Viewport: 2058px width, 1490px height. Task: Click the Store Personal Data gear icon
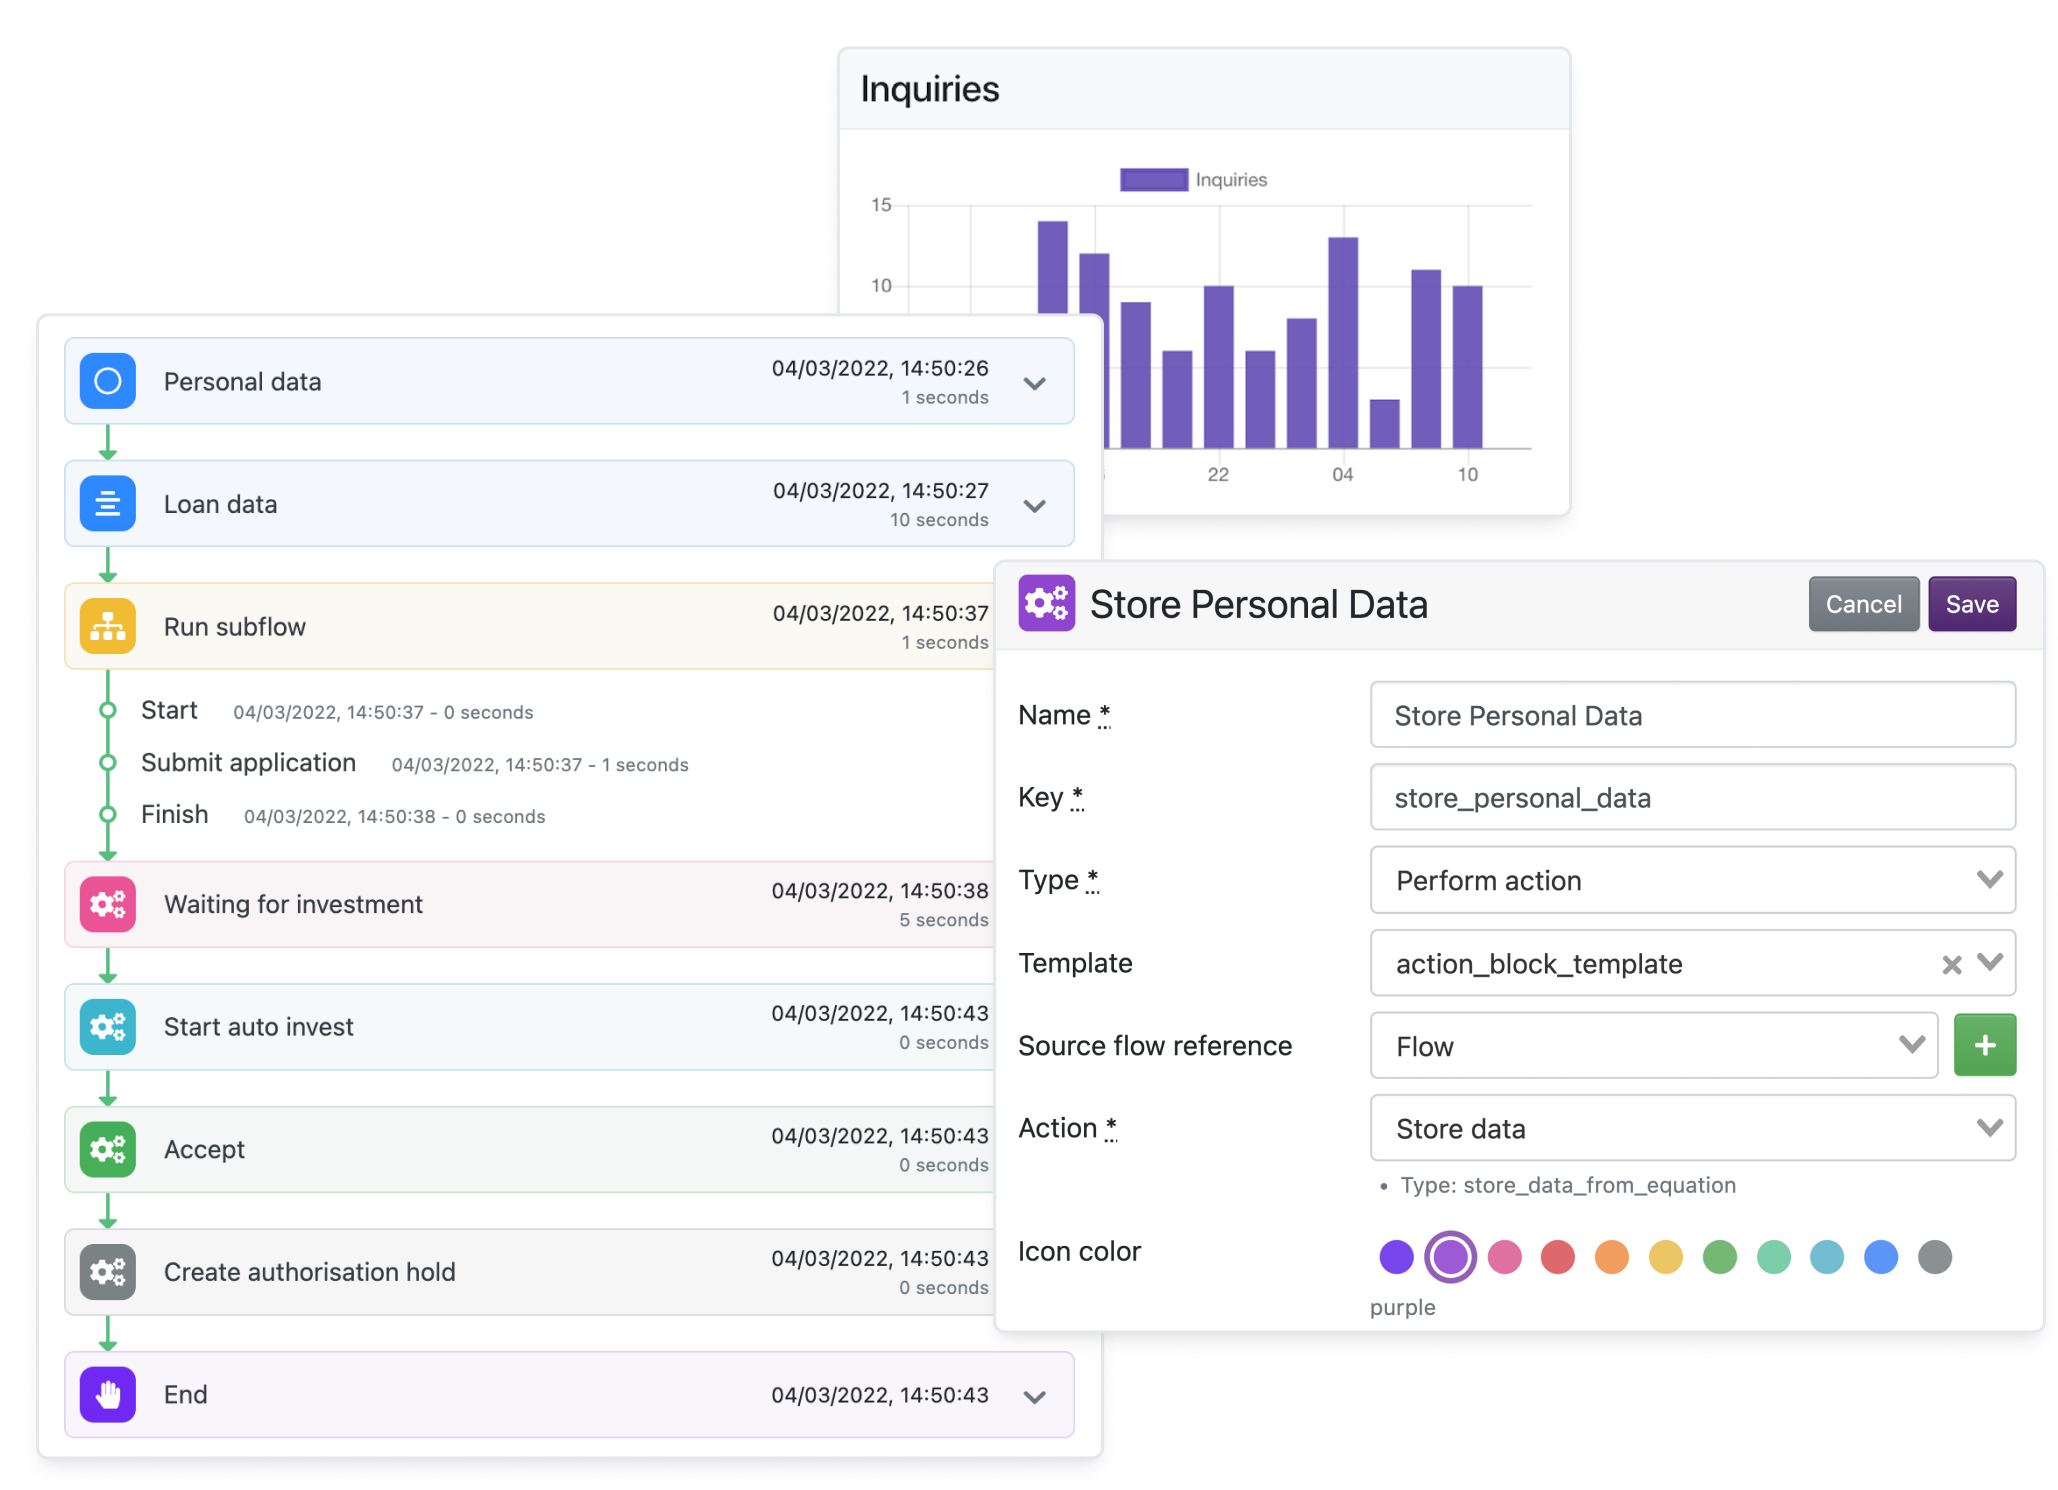point(1046,604)
